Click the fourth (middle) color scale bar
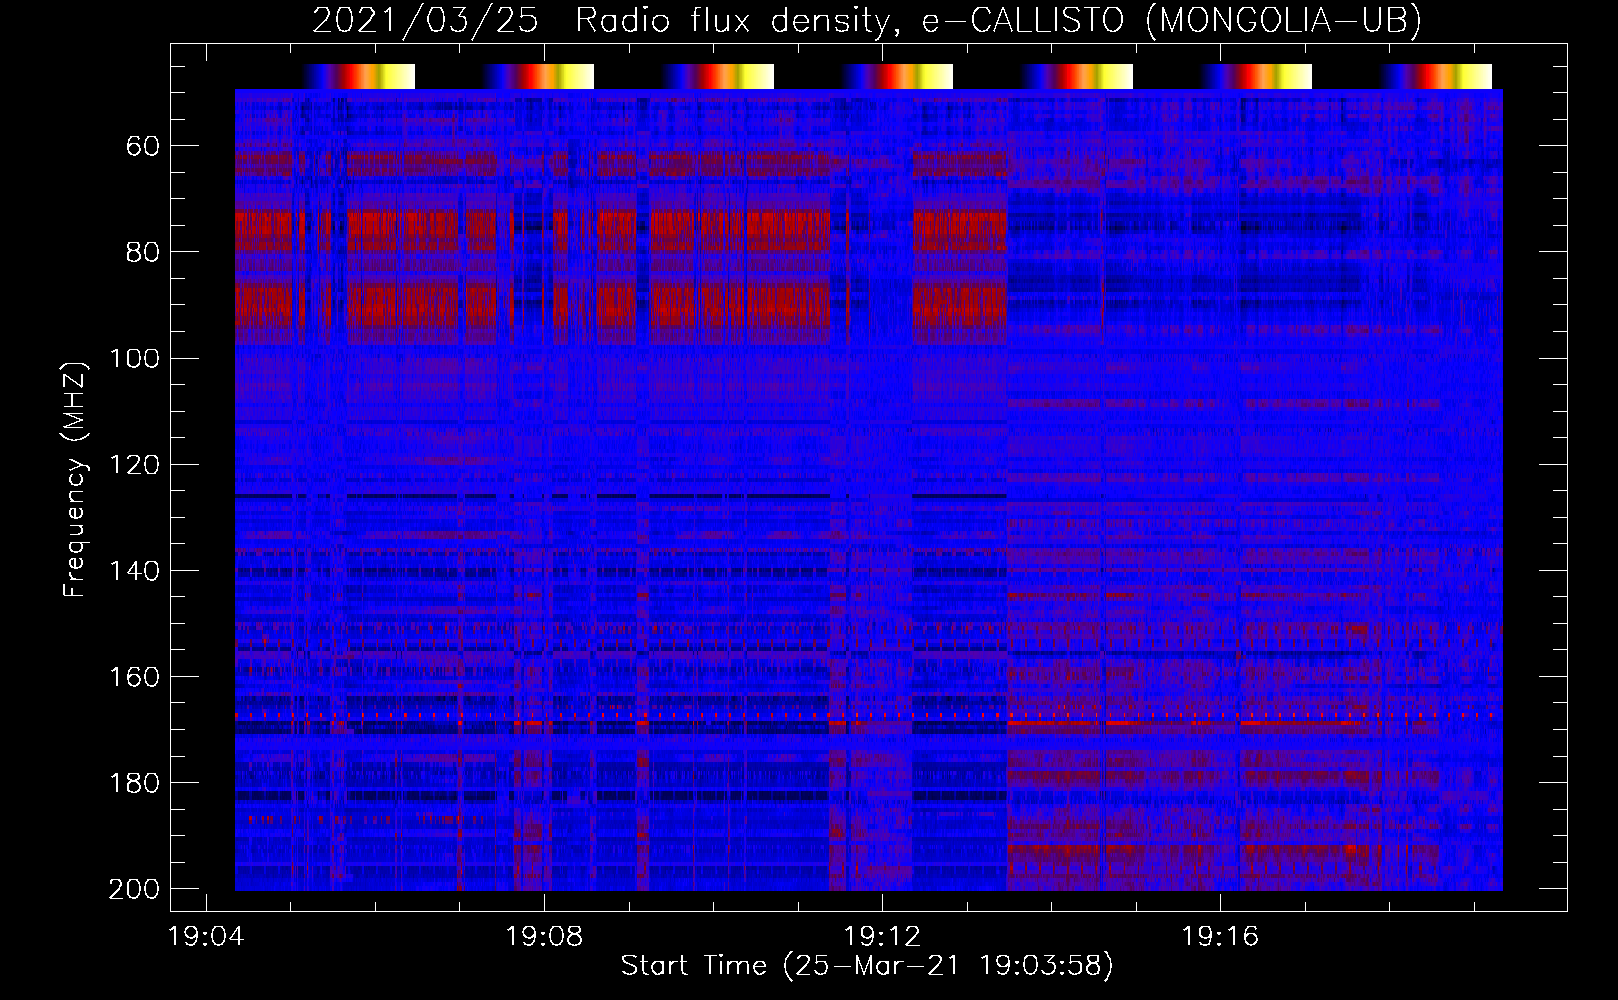Image resolution: width=1618 pixels, height=1000 pixels. [x=897, y=76]
